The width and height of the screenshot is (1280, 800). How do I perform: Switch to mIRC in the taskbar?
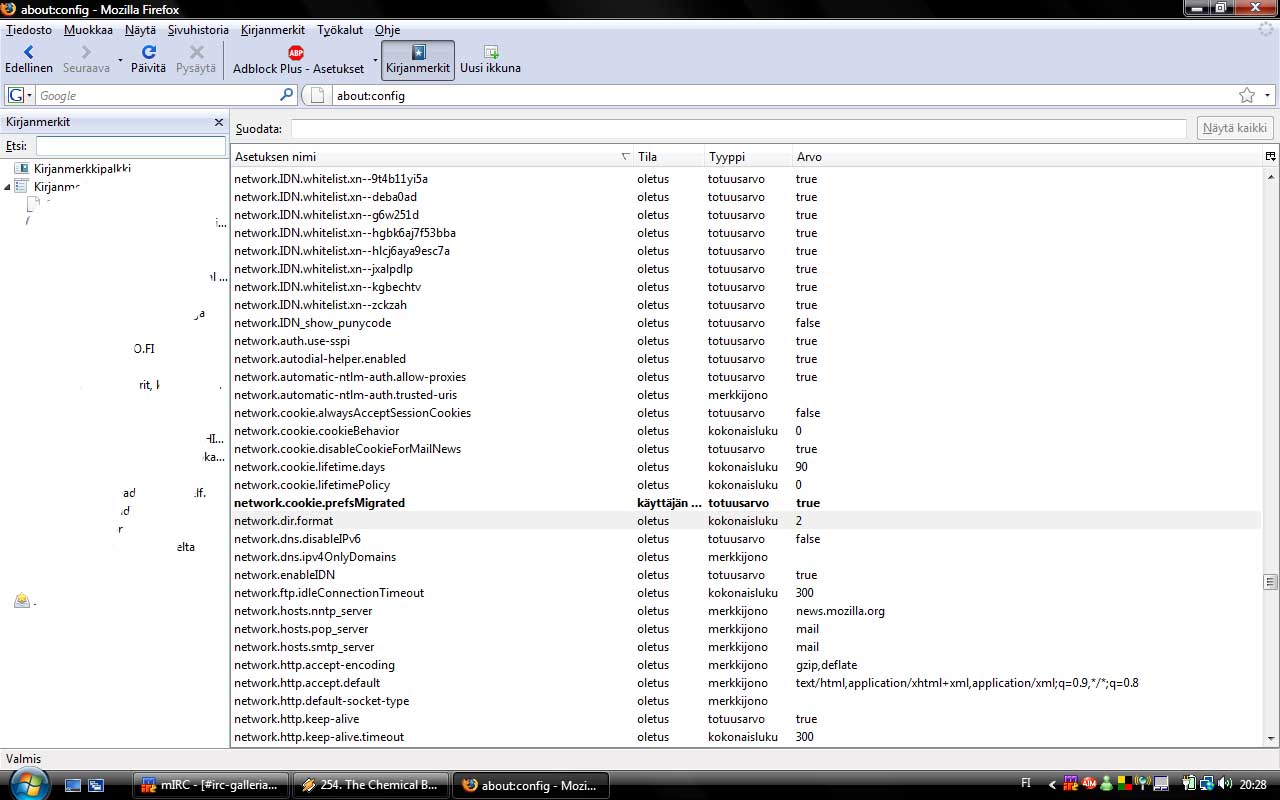[x=211, y=785]
